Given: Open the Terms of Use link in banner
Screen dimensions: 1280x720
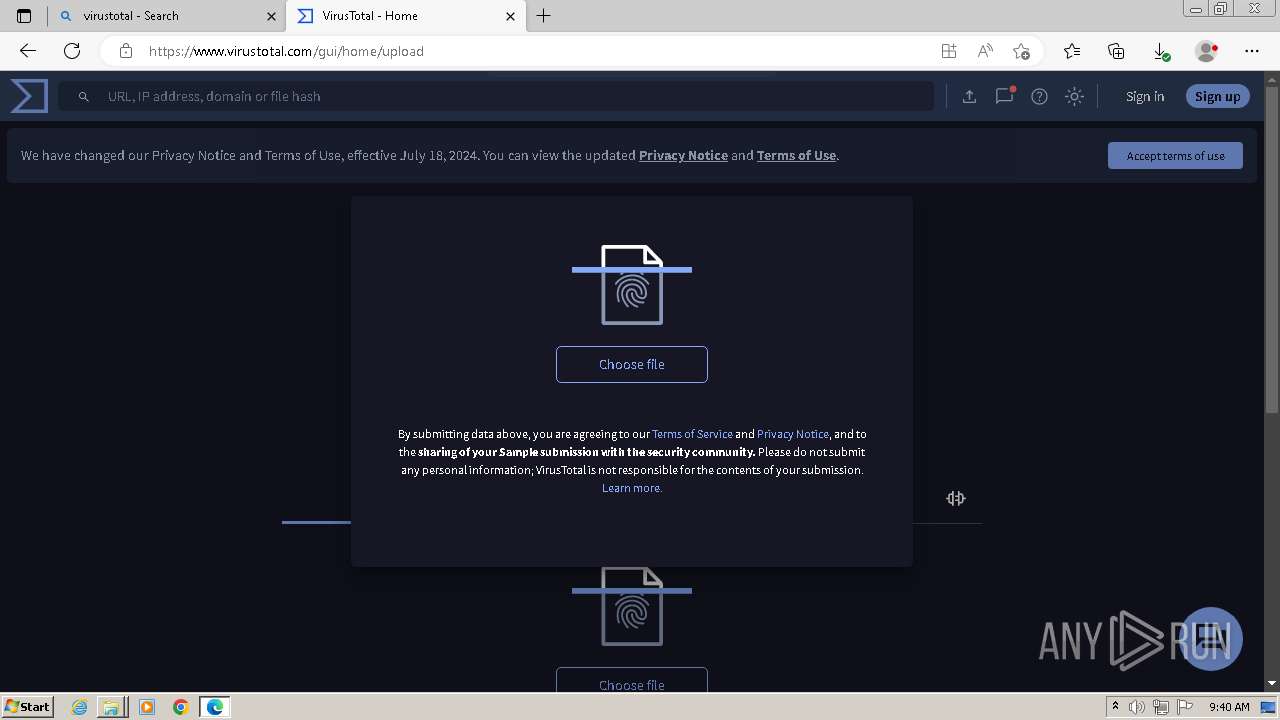Looking at the screenshot, I should [x=796, y=155].
